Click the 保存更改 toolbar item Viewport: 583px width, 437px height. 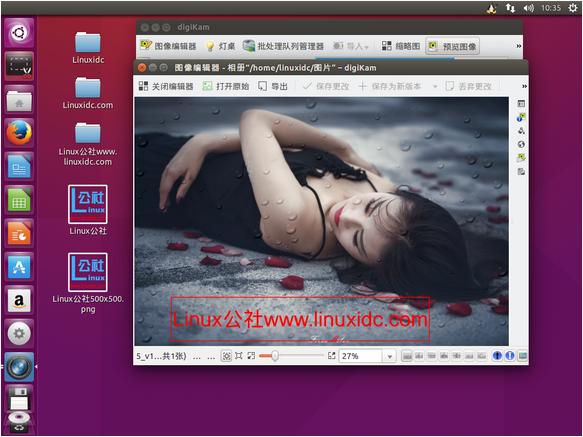pos(325,86)
